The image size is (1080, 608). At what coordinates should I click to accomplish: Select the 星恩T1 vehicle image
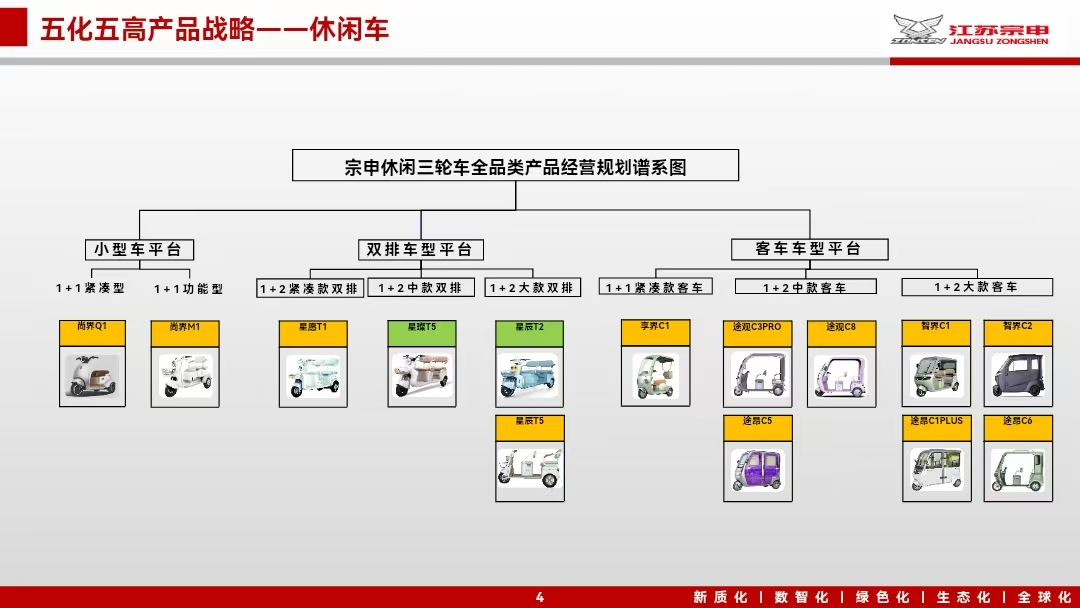[313, 376]
